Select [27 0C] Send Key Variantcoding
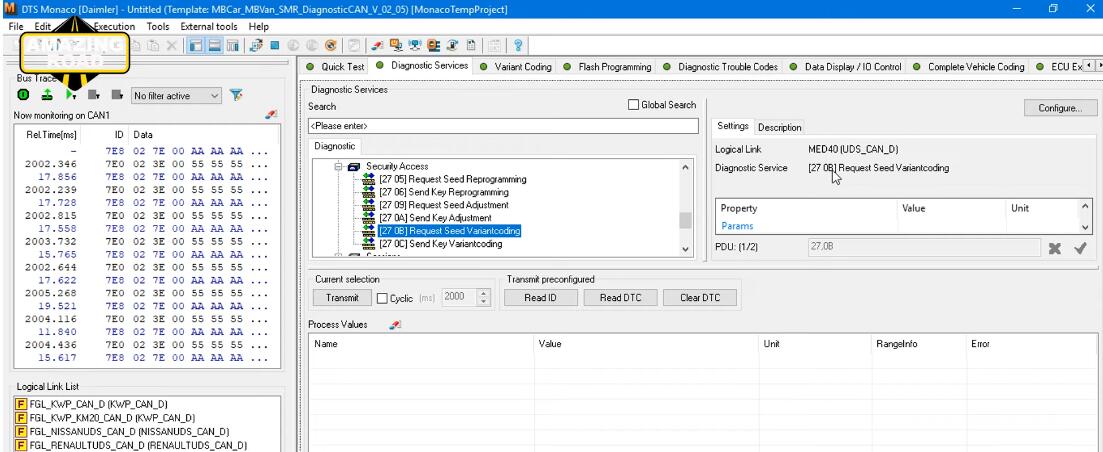The height and width of the screenshot is (452, 1103). tap(440, 244)
